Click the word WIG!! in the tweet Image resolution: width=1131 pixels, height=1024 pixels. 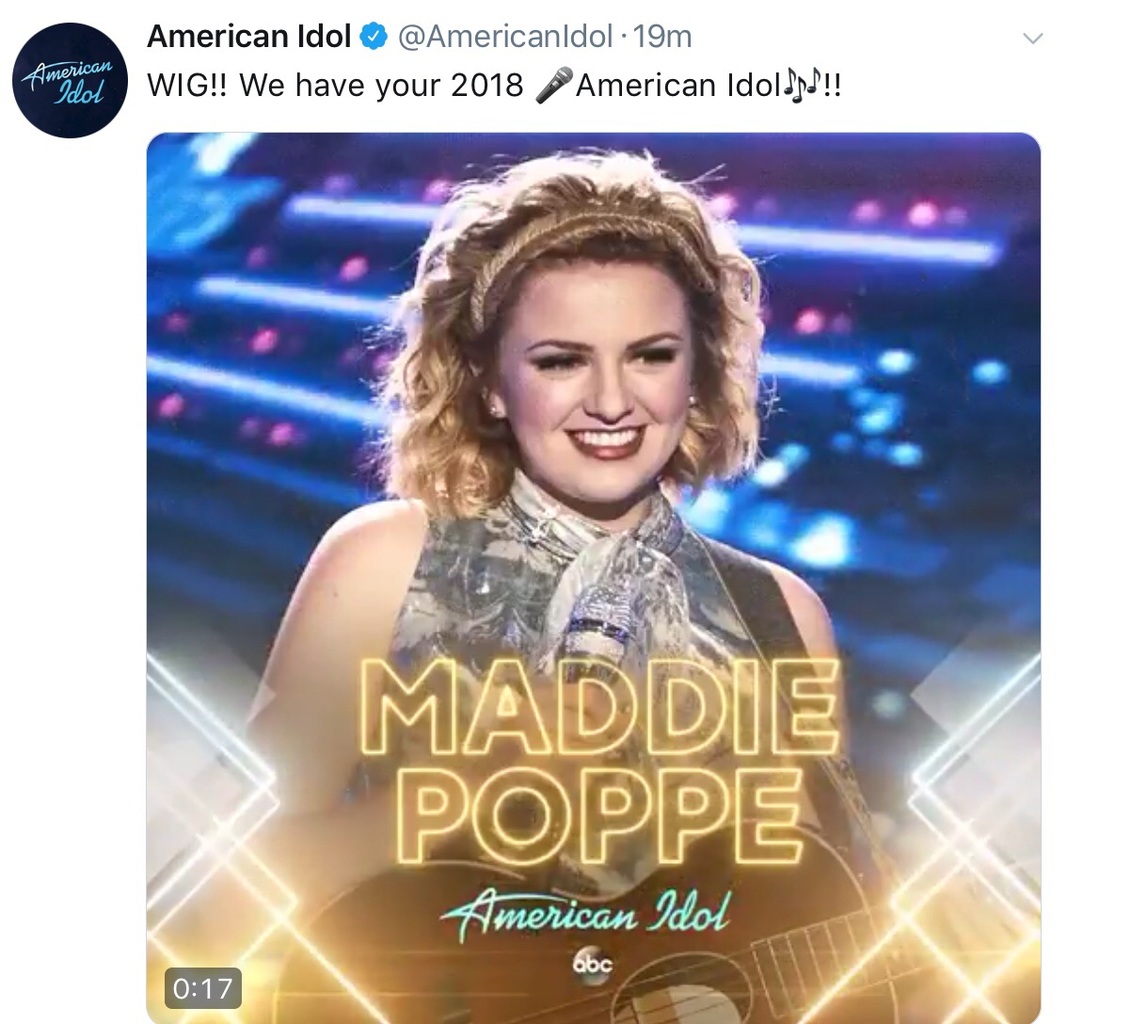point(187,85)
